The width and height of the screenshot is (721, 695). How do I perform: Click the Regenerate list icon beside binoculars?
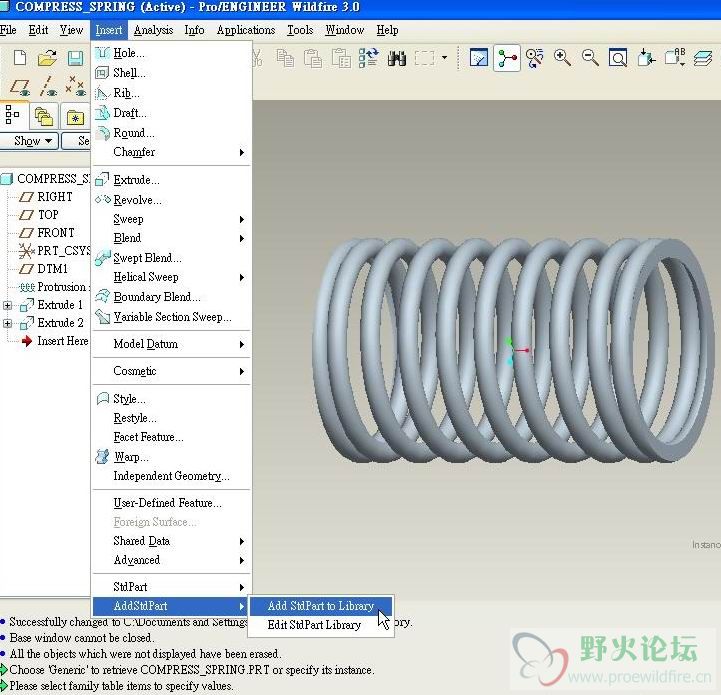point(368,58)
